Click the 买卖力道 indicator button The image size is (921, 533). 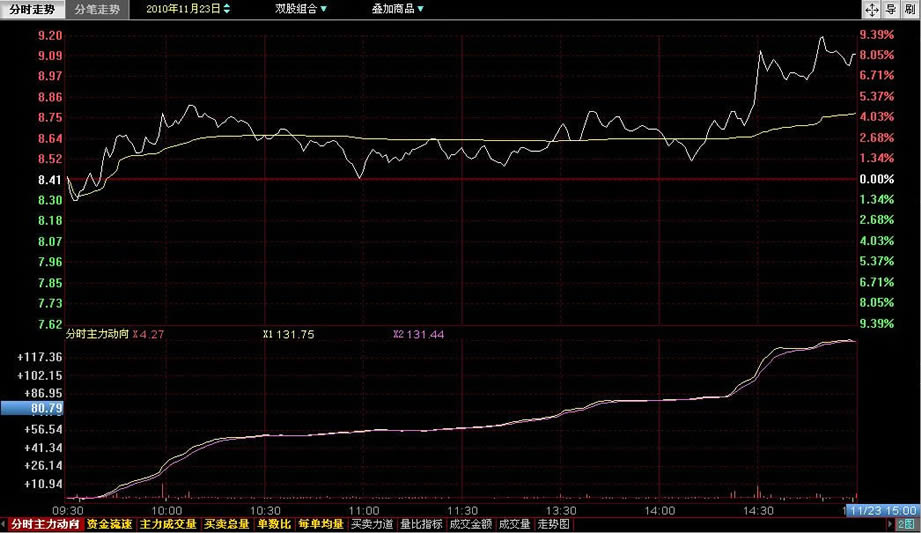372,523
